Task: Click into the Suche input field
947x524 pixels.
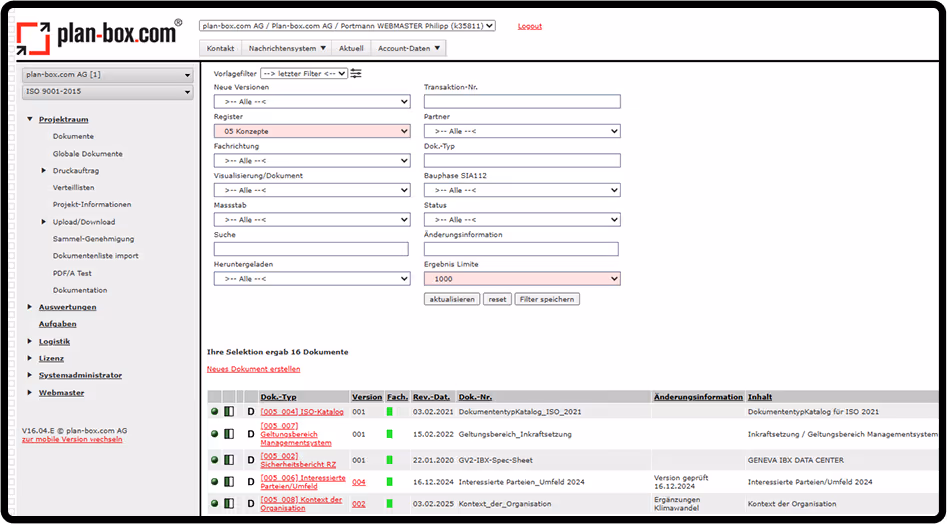Action: (311, 249)
